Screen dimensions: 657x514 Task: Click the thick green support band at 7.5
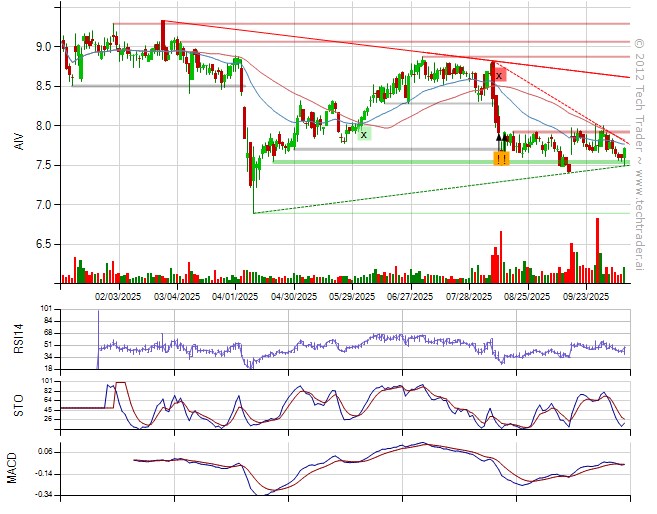pyautogui.click(x=400, y=162)
